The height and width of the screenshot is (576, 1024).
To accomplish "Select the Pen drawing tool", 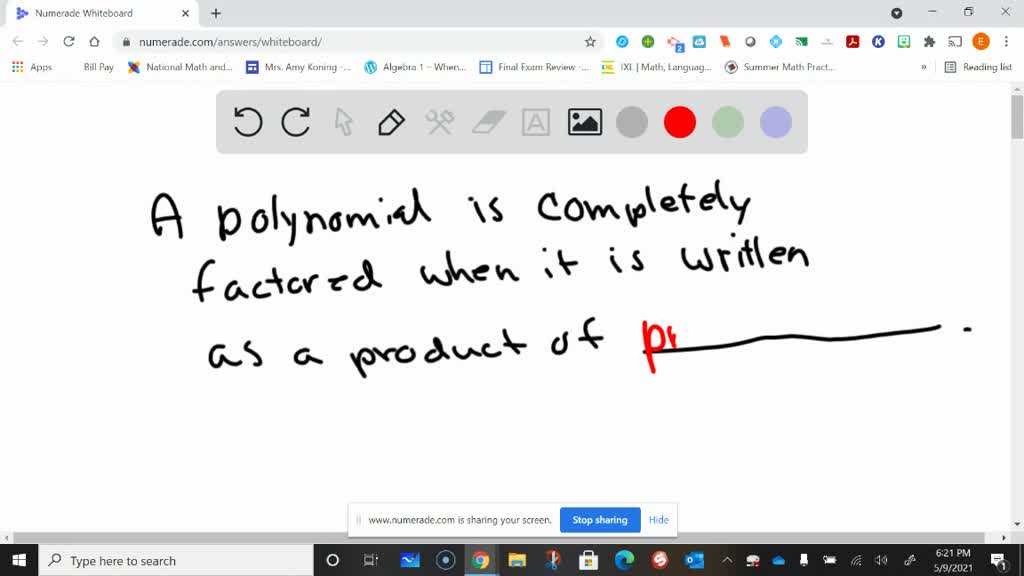I will [390, 121].
